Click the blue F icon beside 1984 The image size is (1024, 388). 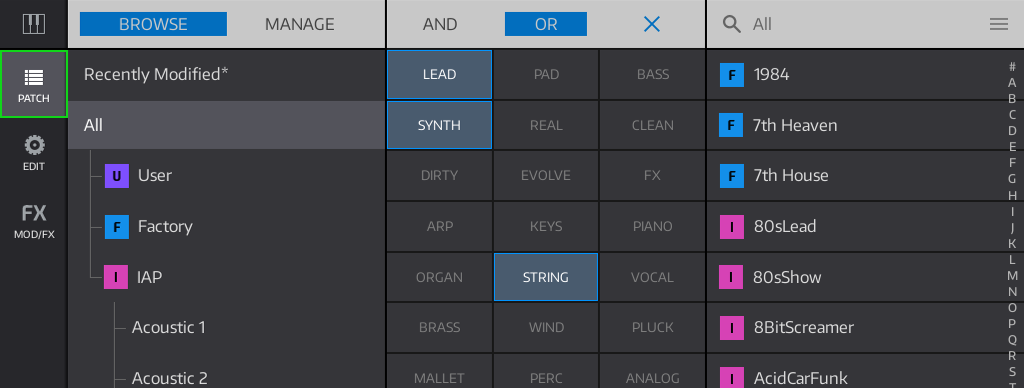click(x=731, y=75)
